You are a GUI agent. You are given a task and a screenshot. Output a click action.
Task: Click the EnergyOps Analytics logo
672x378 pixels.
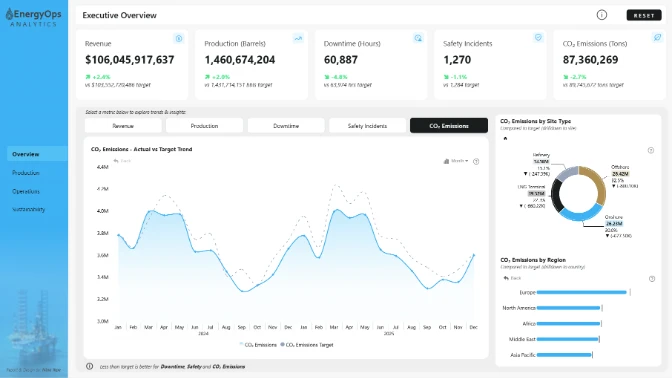[x=33, y=18]
